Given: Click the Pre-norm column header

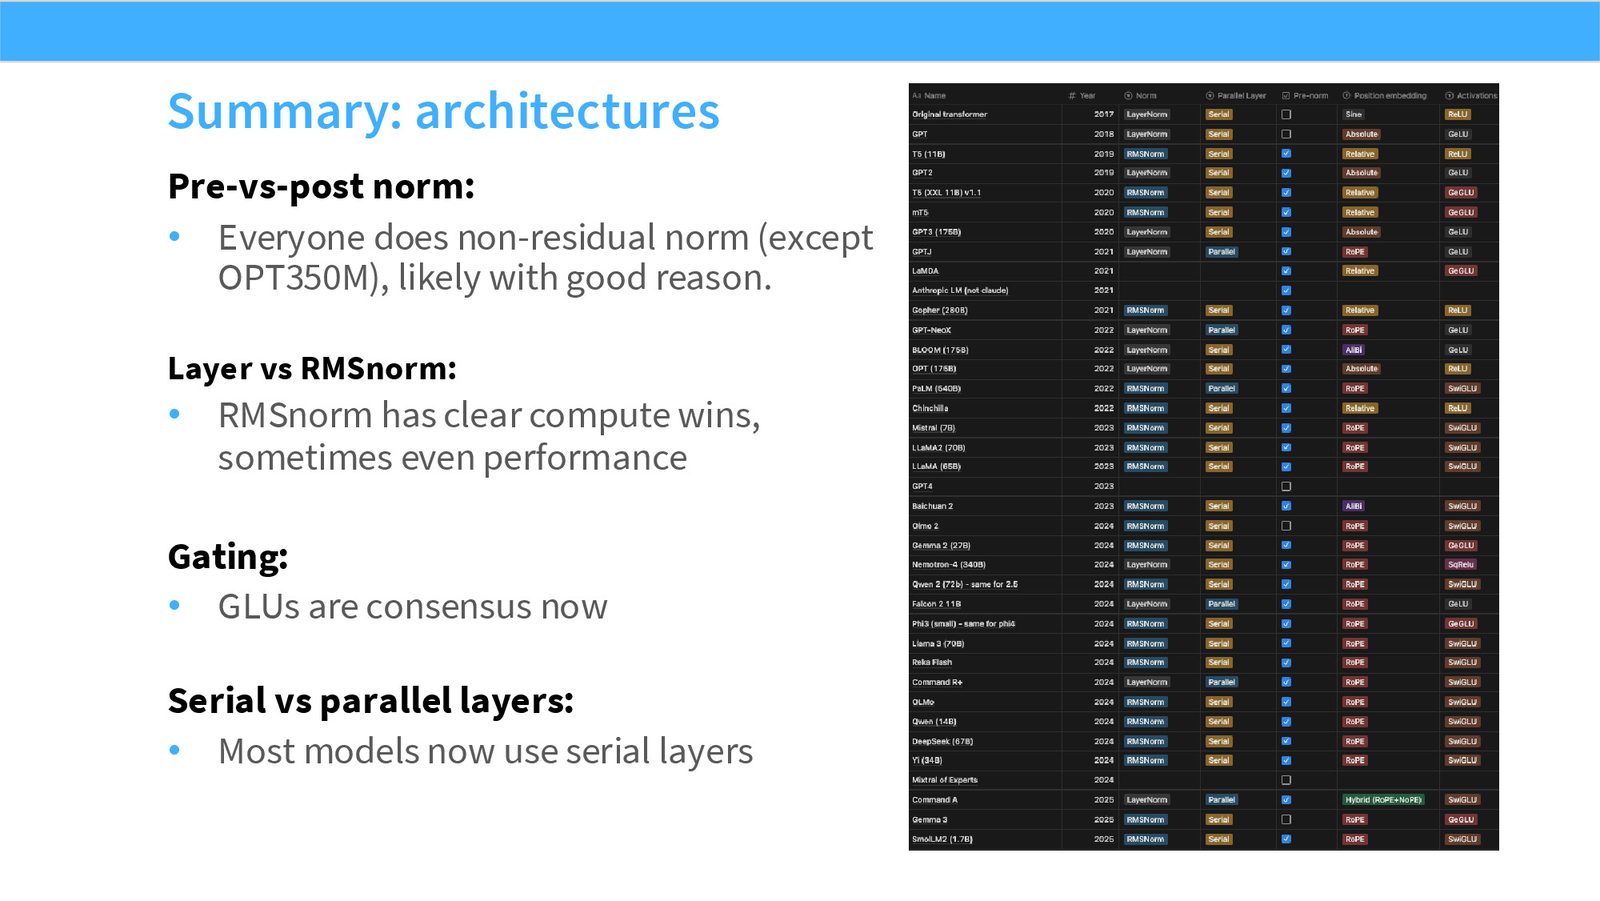Looking at the screenshot, I should click(x=1305, y=96).
